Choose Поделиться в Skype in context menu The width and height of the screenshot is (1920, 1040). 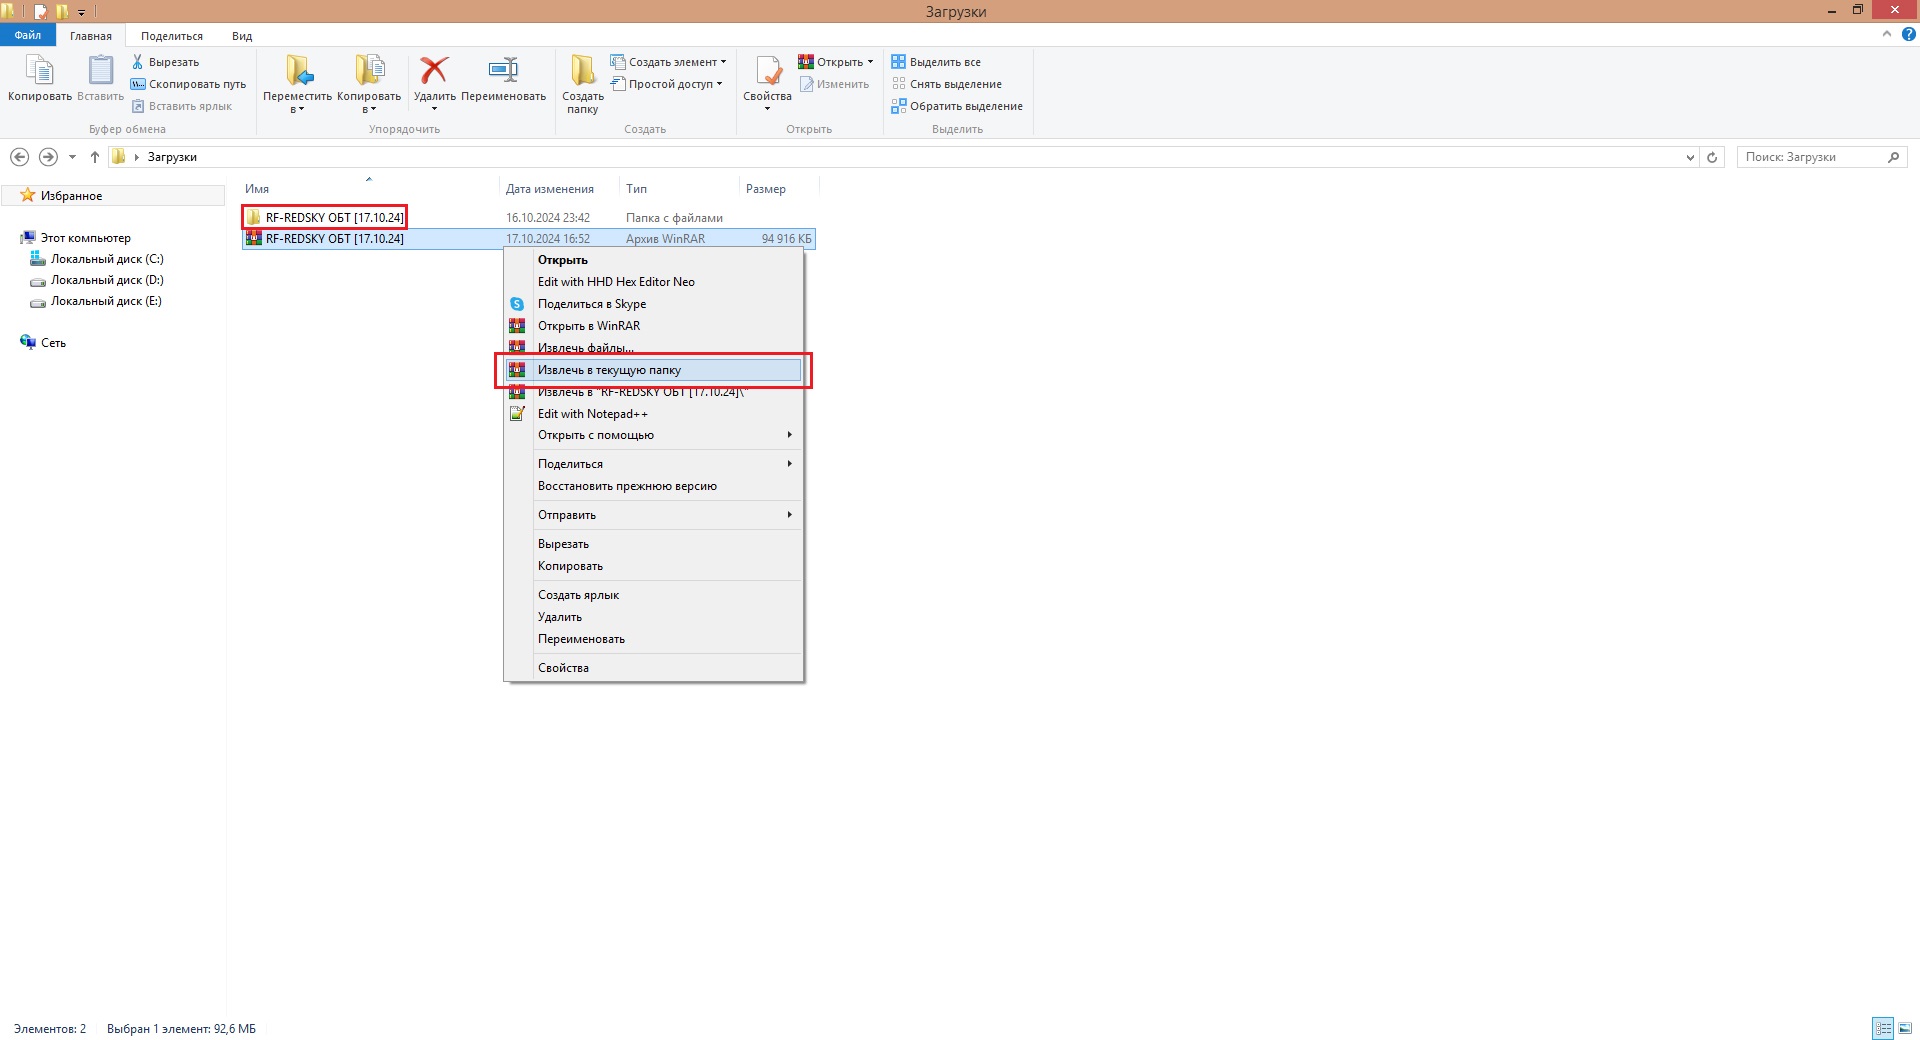(x=653, y=304)
